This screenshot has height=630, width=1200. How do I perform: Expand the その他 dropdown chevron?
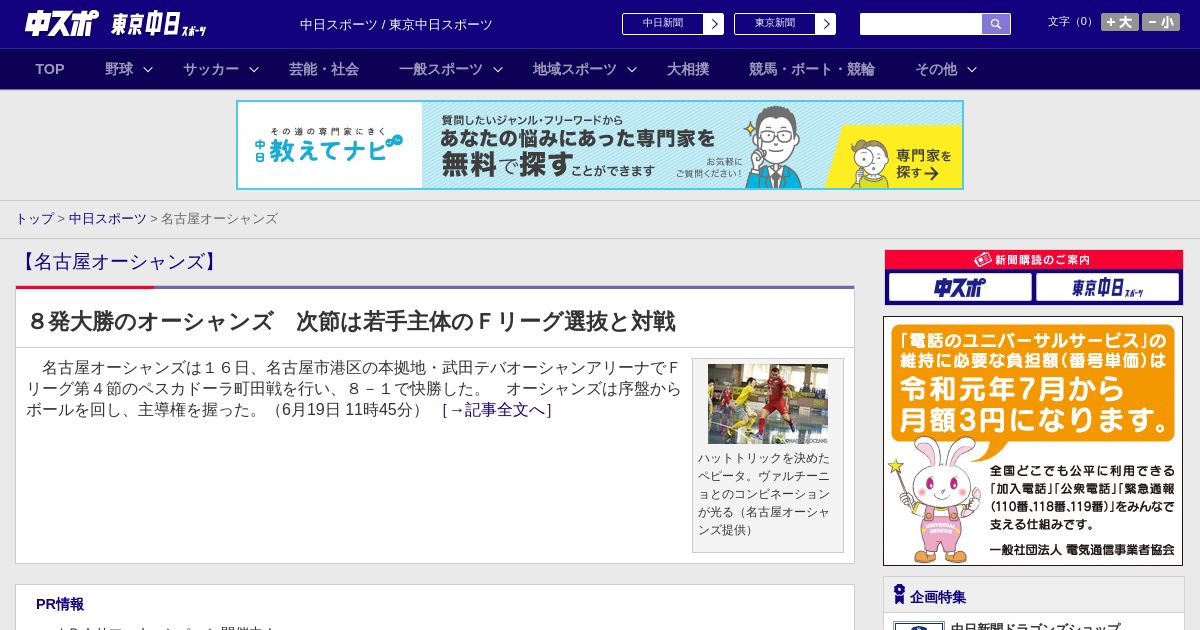point(972,70)
